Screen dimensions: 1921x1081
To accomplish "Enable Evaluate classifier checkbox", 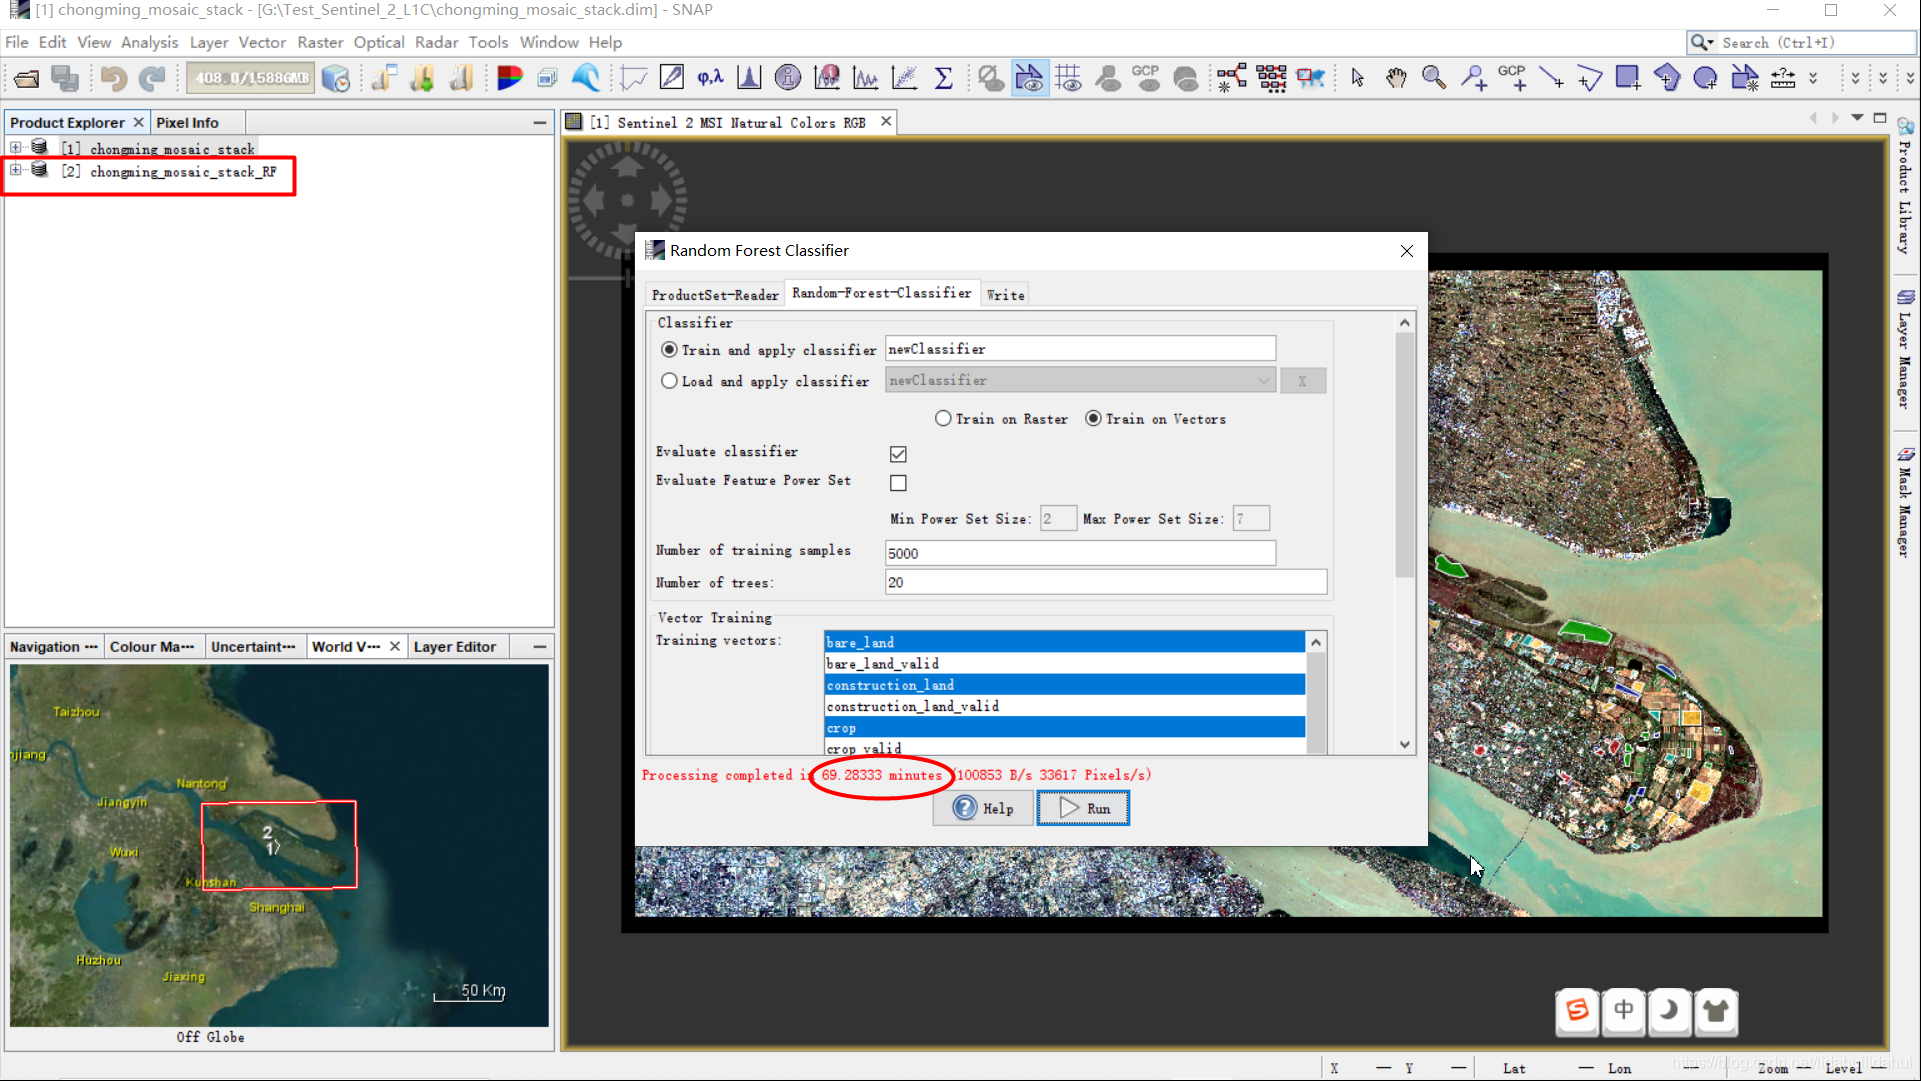I will click(x=898, y=454).
